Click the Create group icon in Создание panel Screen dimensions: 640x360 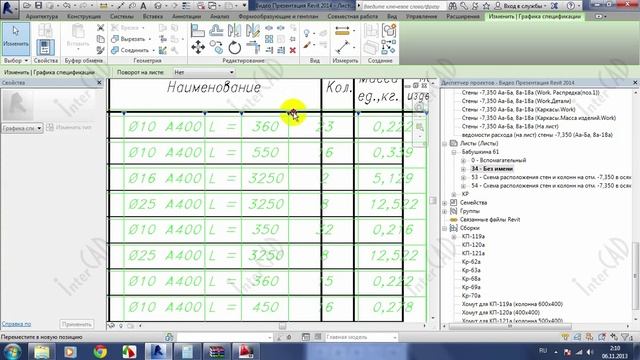(x=389, y=31)
